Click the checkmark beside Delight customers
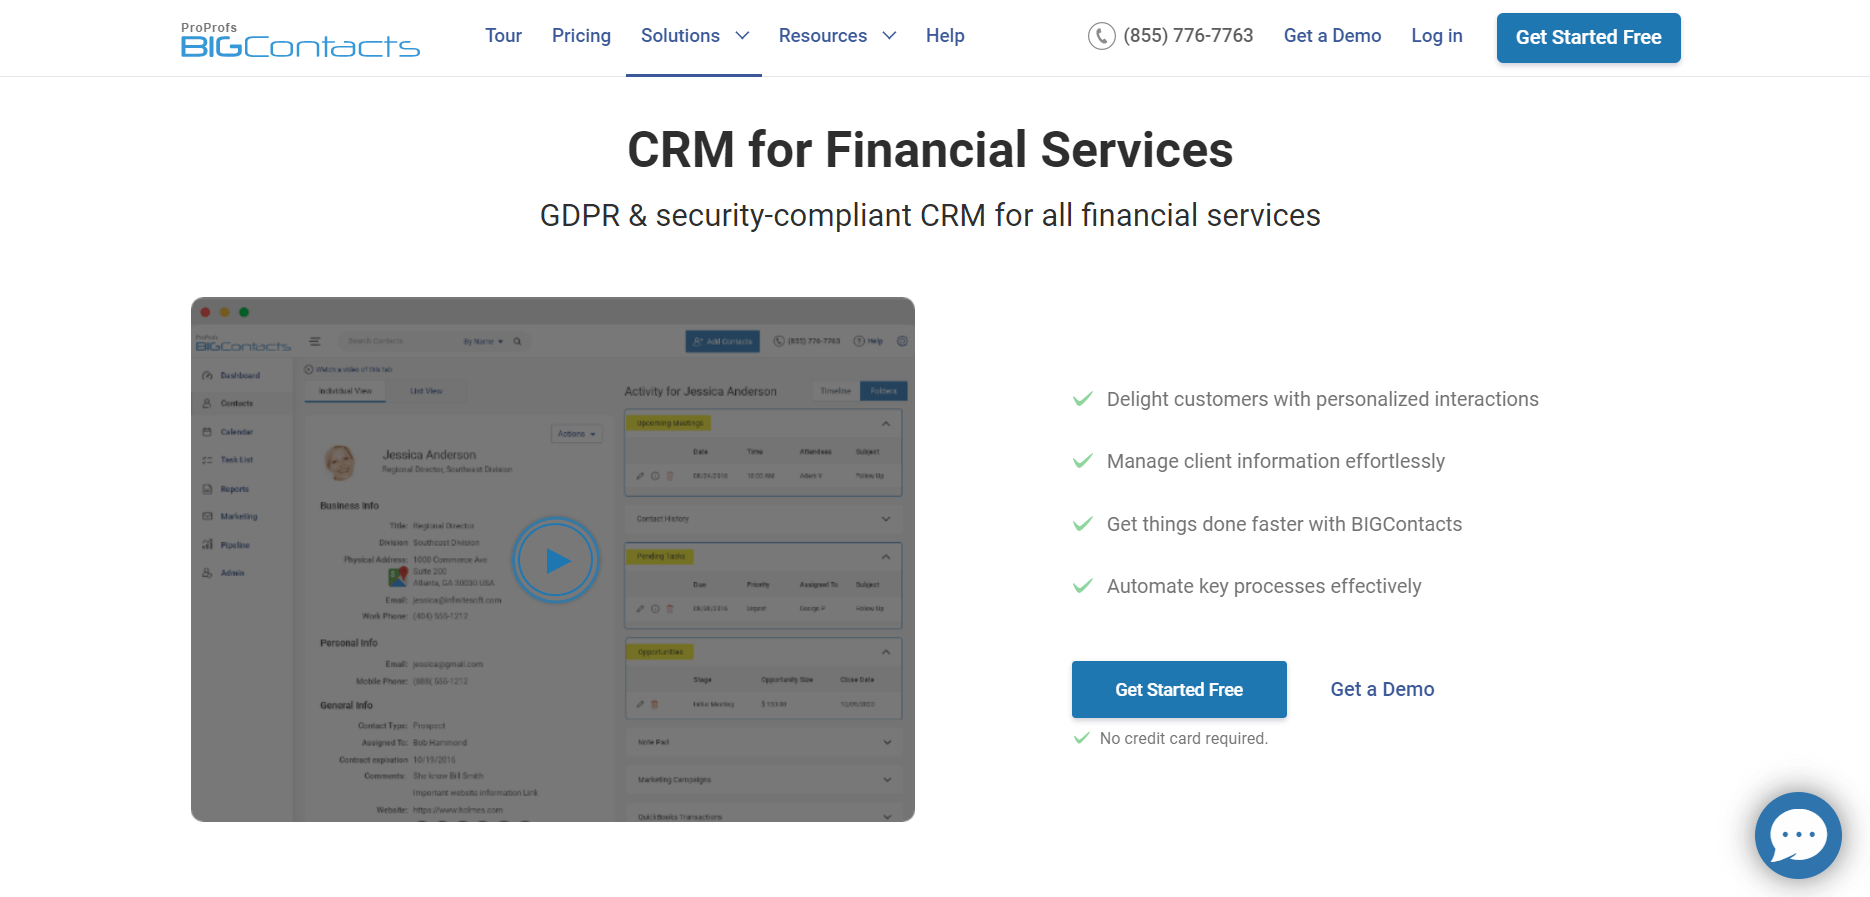This screenshot has height=897, width=1870. 1082,399
